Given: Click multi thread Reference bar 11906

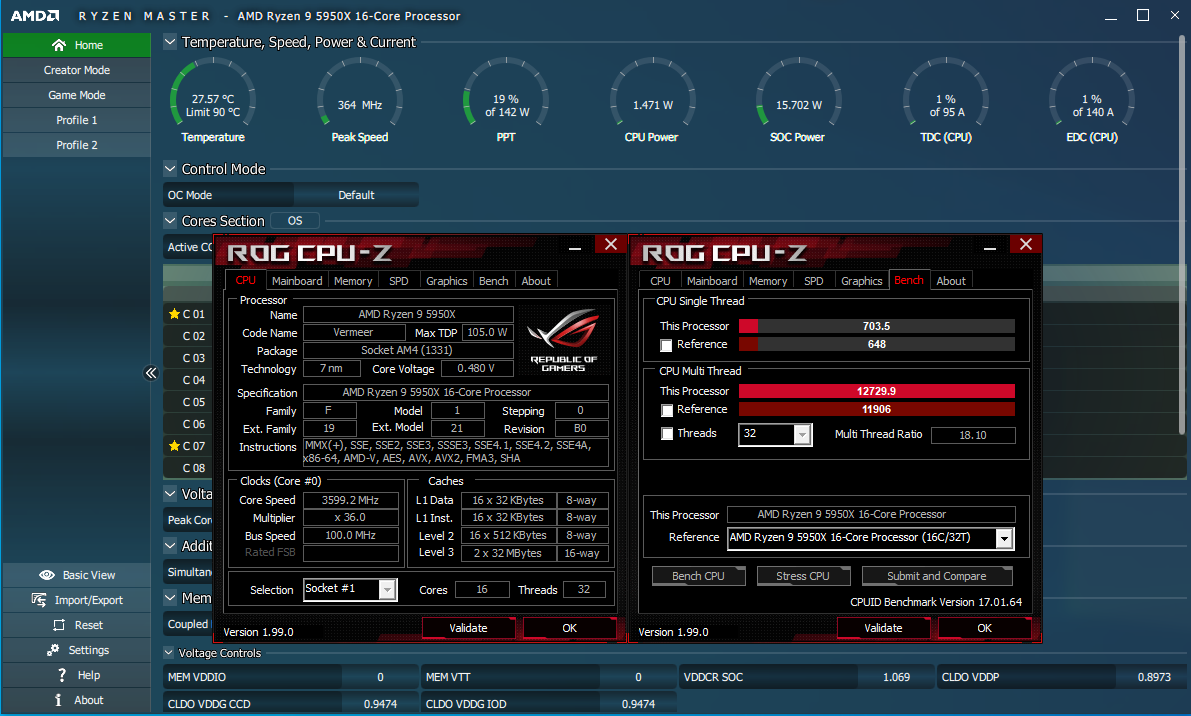Looking at the screenshot, I should pos(877,409).
